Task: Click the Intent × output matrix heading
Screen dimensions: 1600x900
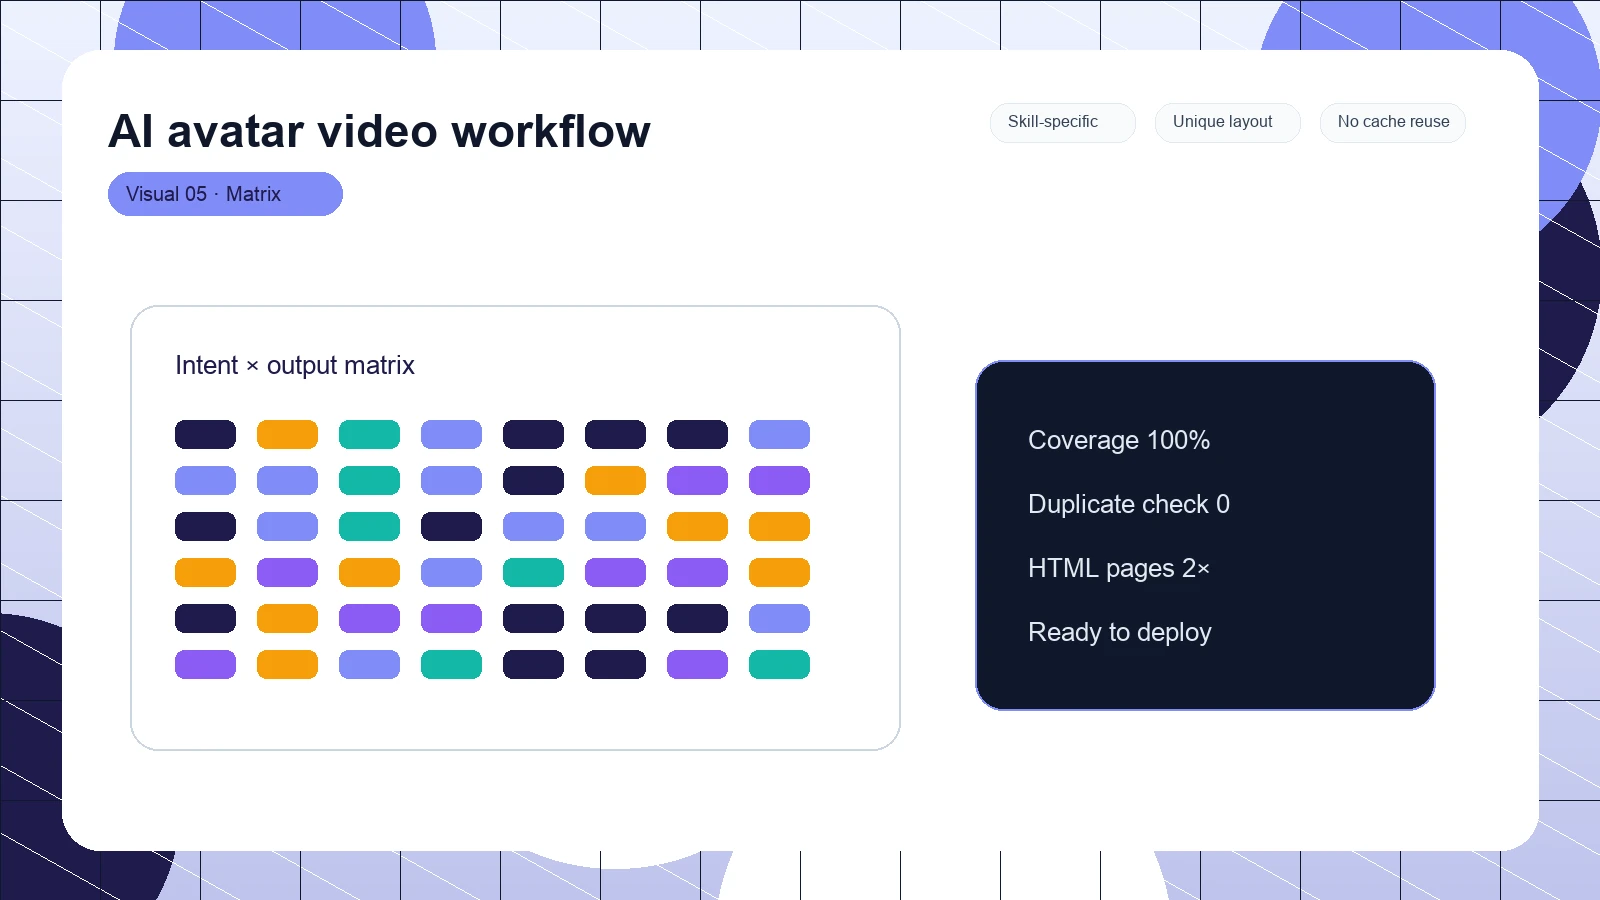Action: click(x=295, y=365)
